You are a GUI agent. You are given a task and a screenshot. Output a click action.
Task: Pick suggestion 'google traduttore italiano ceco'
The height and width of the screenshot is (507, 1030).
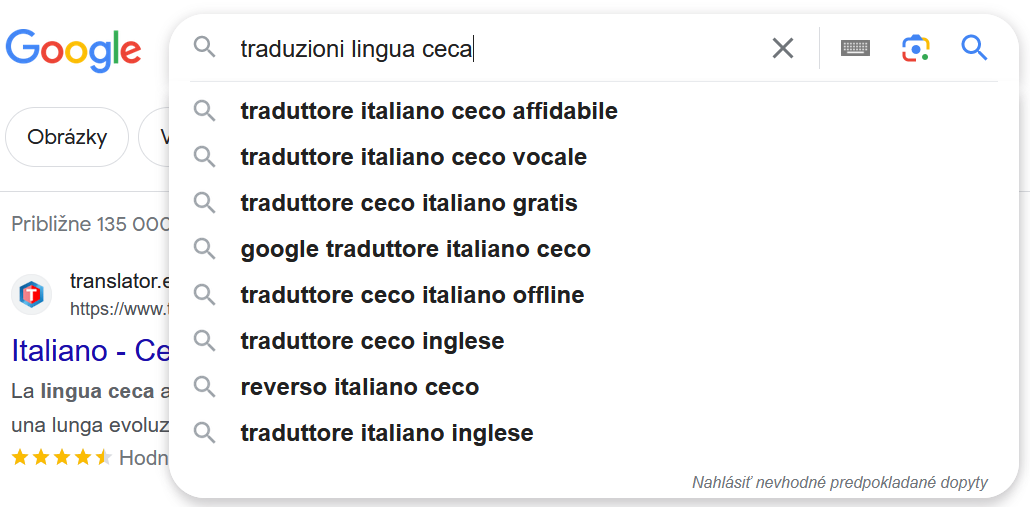(x=415, y=249)
